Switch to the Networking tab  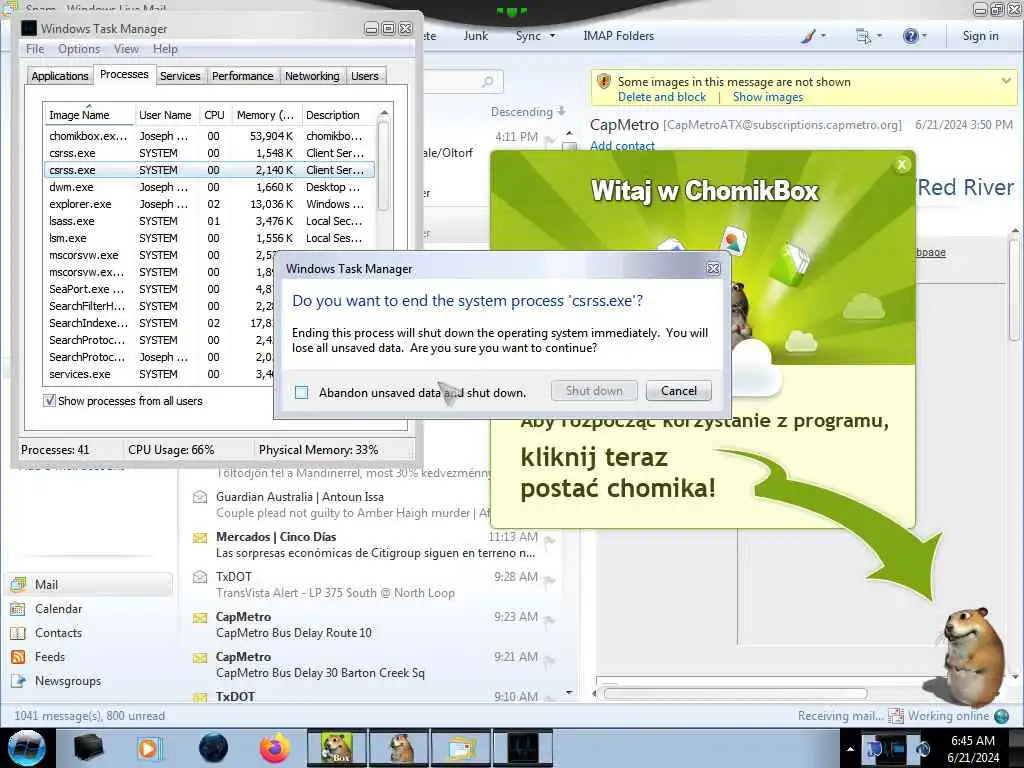point(312,76)
